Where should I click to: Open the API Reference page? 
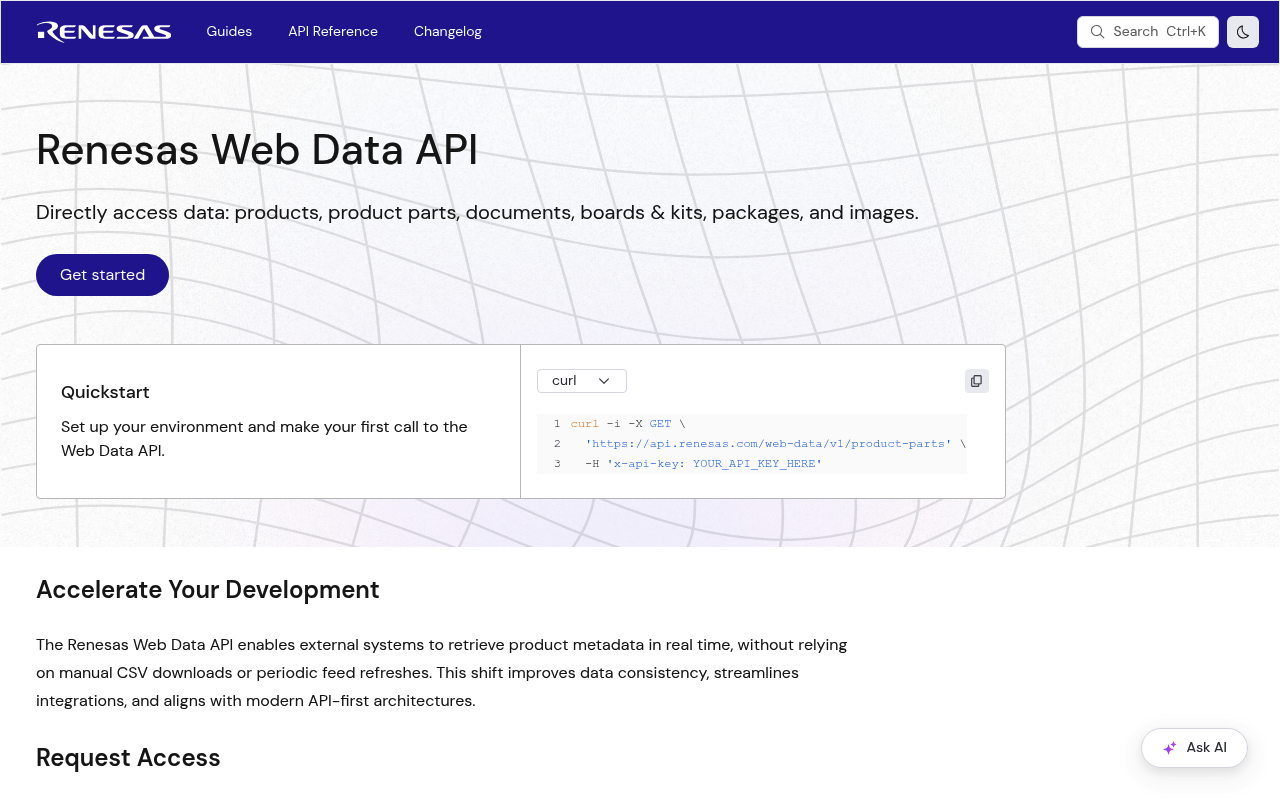[333, 32]
